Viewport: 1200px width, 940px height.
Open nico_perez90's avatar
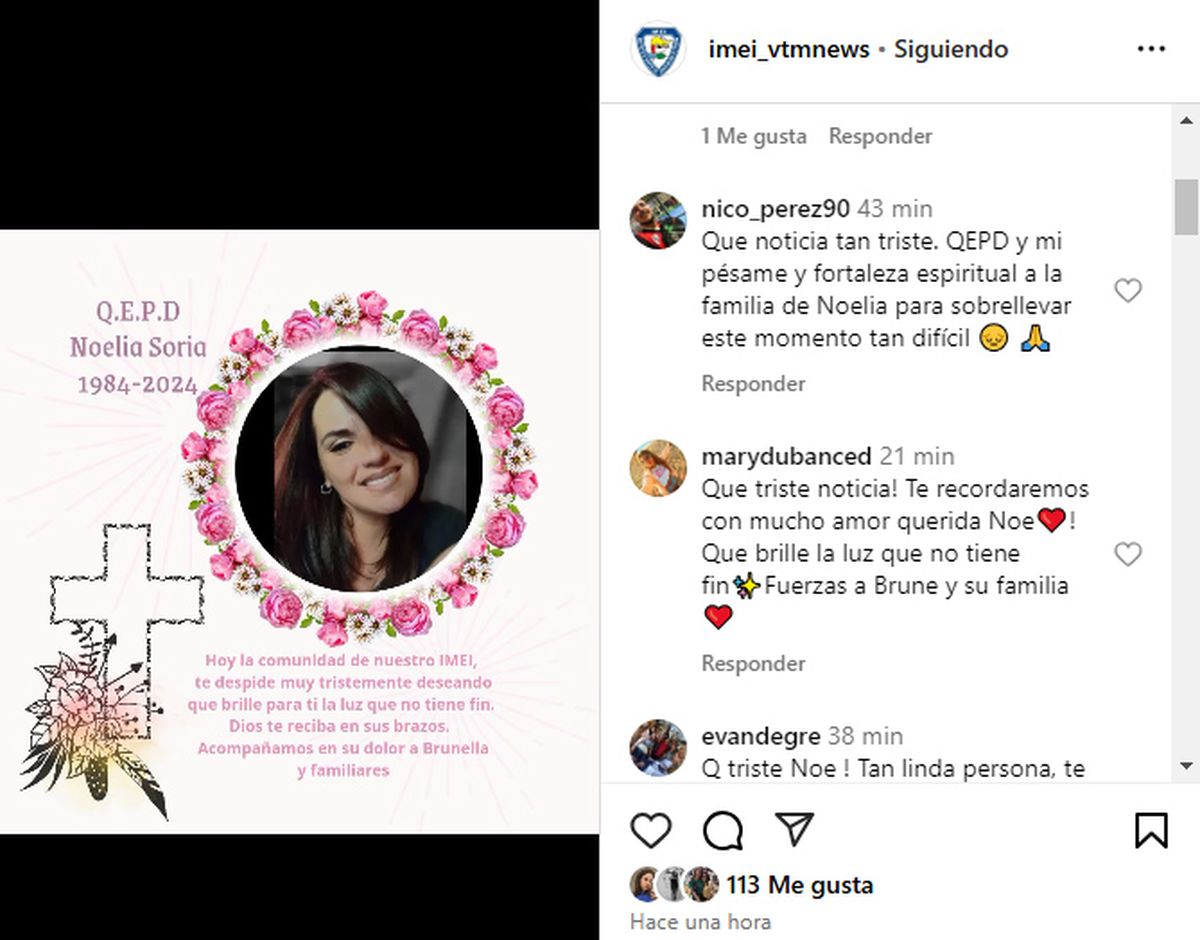[x=658, y=220]
